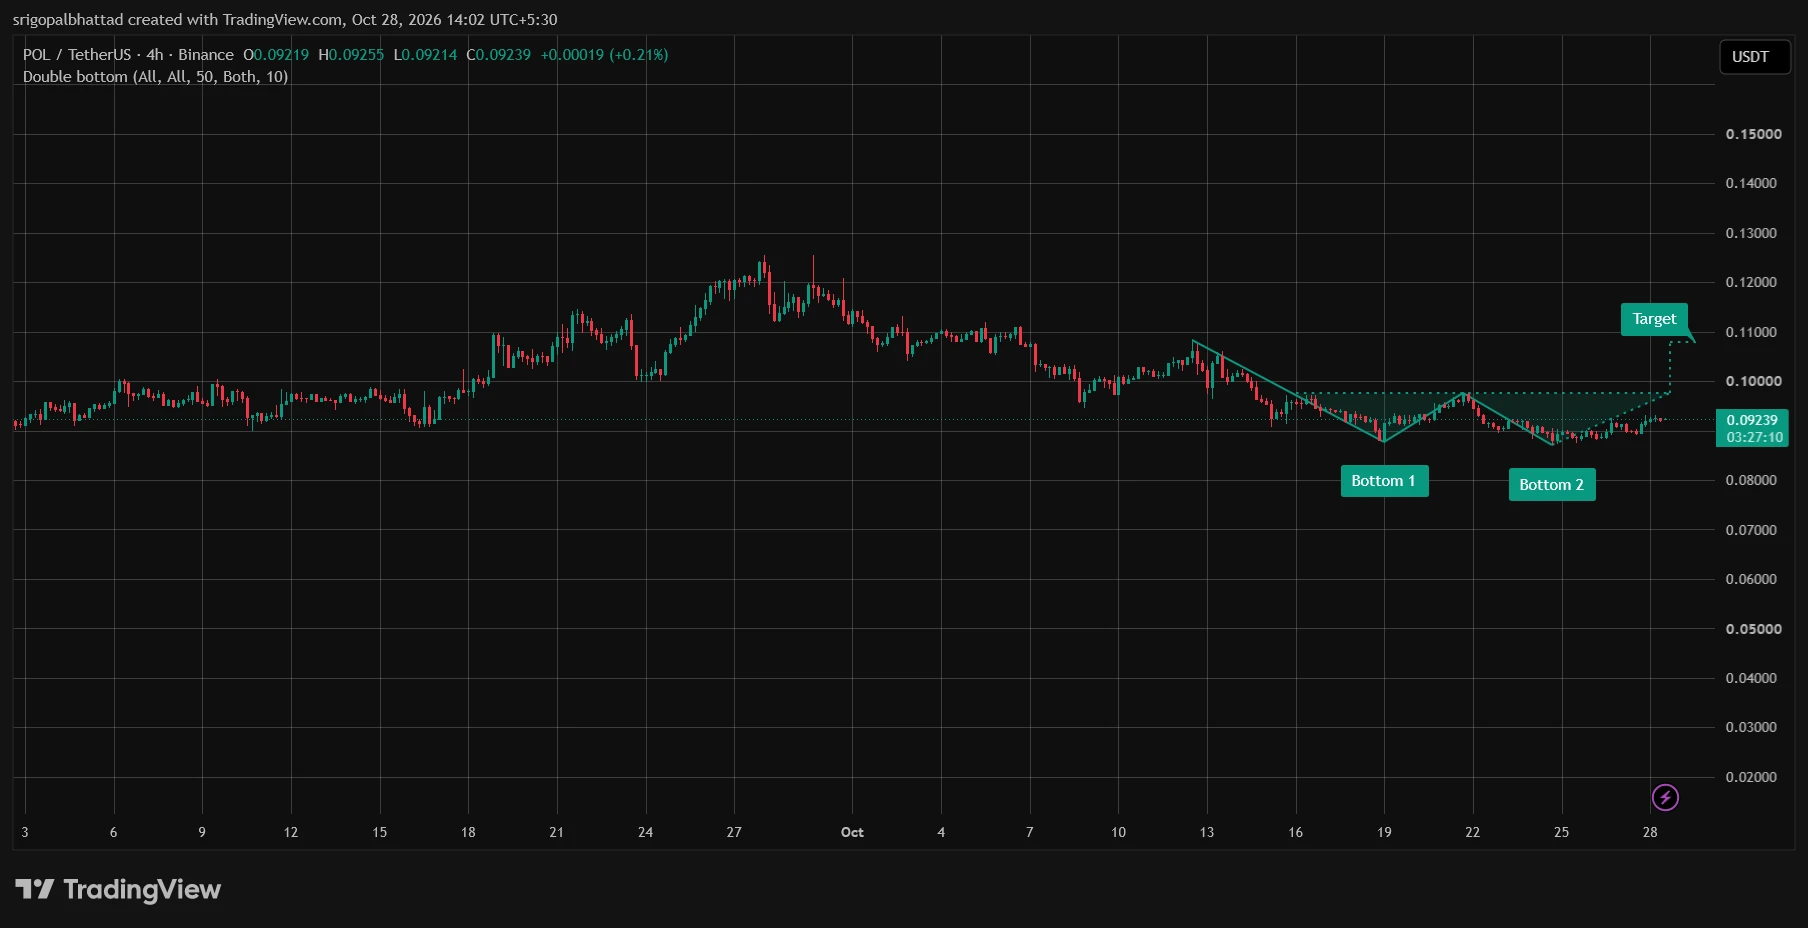This screenshot has height=928, width=1808.
Task: Click the Bottom 1 pattern label
Action: 1384,481
